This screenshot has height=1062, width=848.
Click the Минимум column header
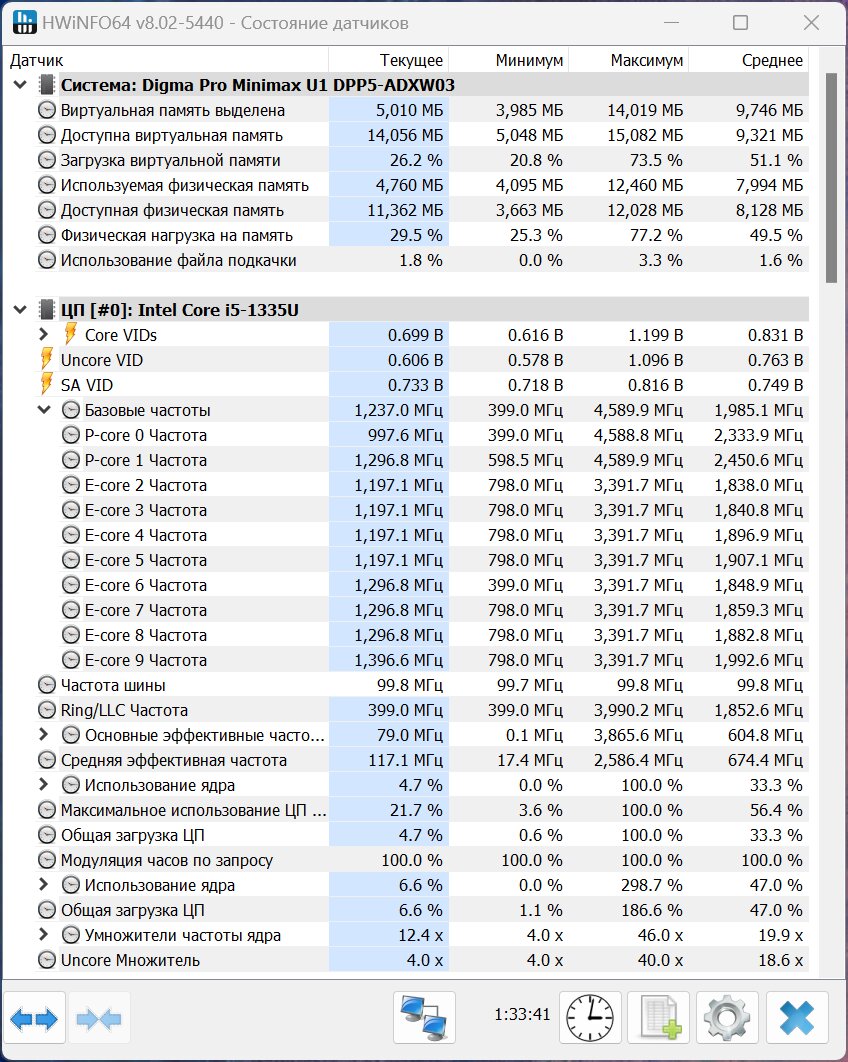tap(509, 60)
